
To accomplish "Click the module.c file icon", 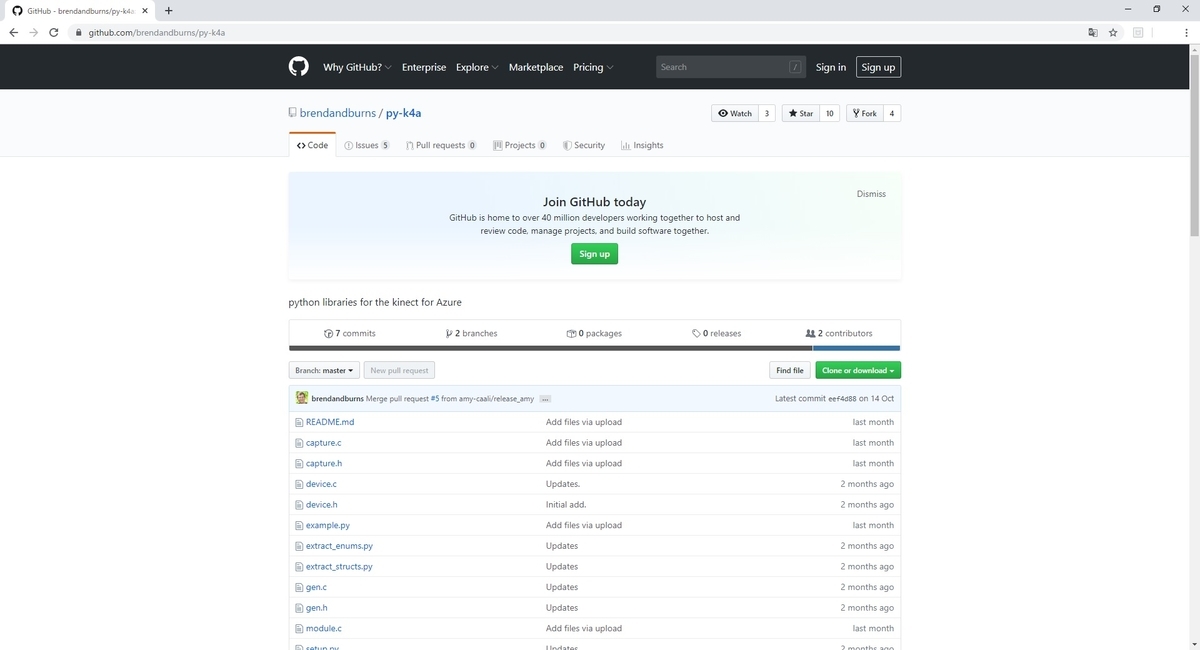I will [299, 628].
